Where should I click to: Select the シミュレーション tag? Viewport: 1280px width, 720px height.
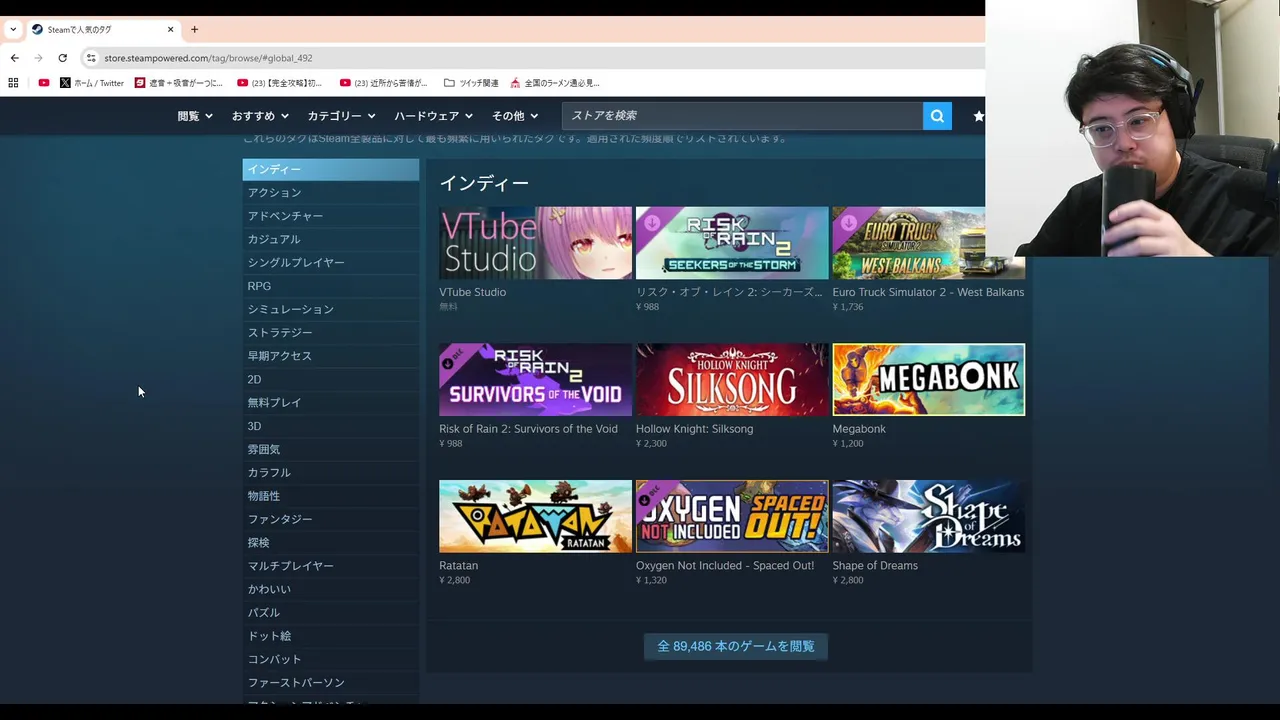tap(330, 309)
